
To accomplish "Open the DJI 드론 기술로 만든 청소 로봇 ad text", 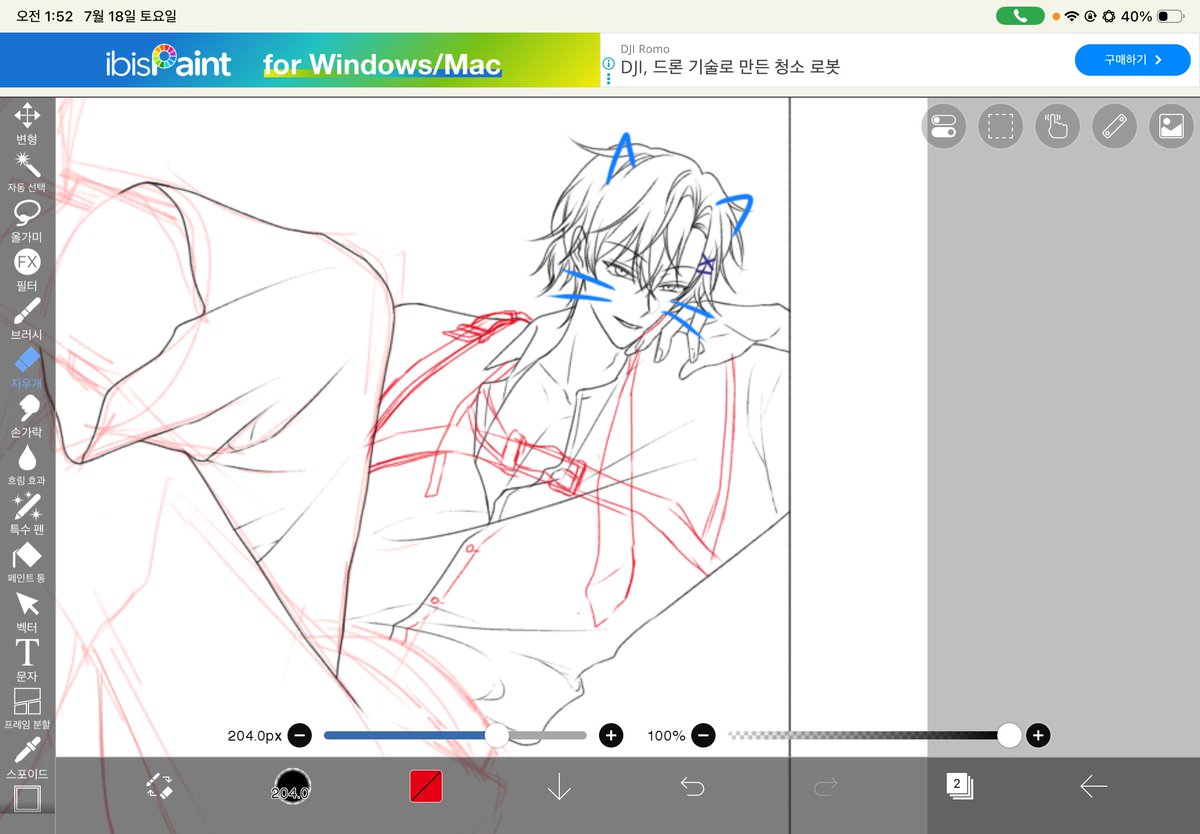I will (729, 67).
